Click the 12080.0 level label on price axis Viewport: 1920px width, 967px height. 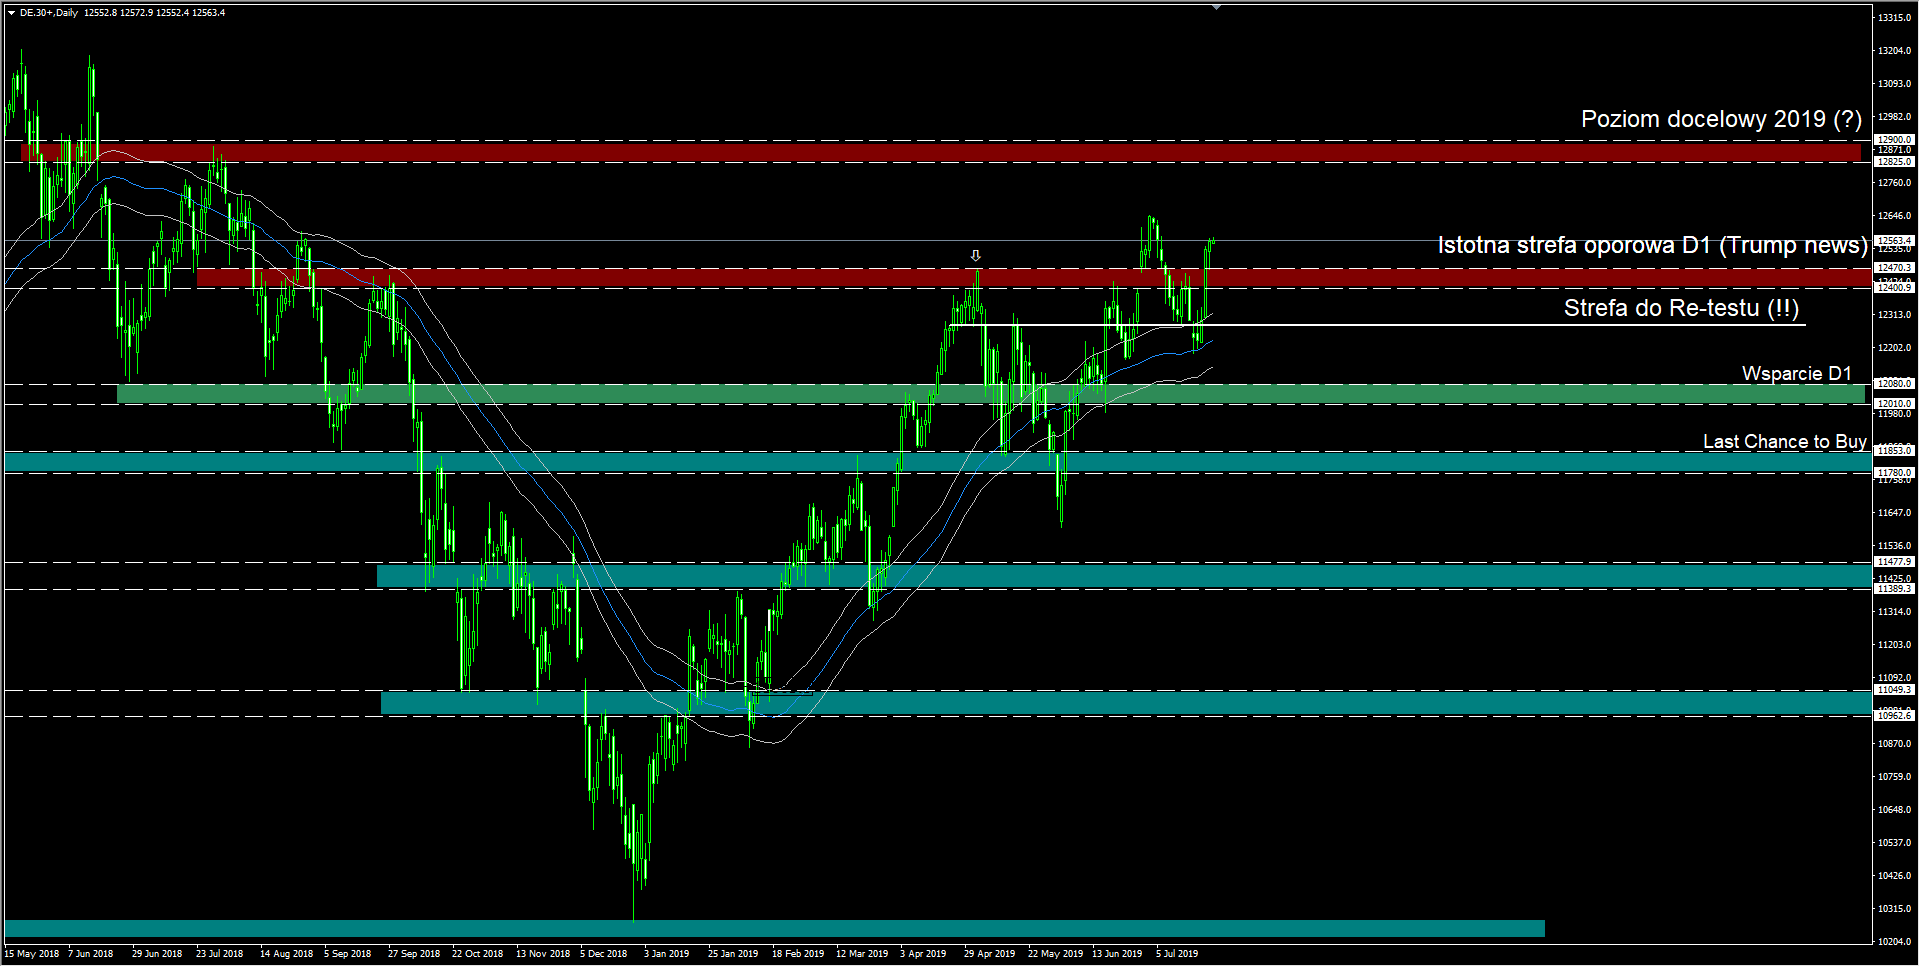(1894, 383)
